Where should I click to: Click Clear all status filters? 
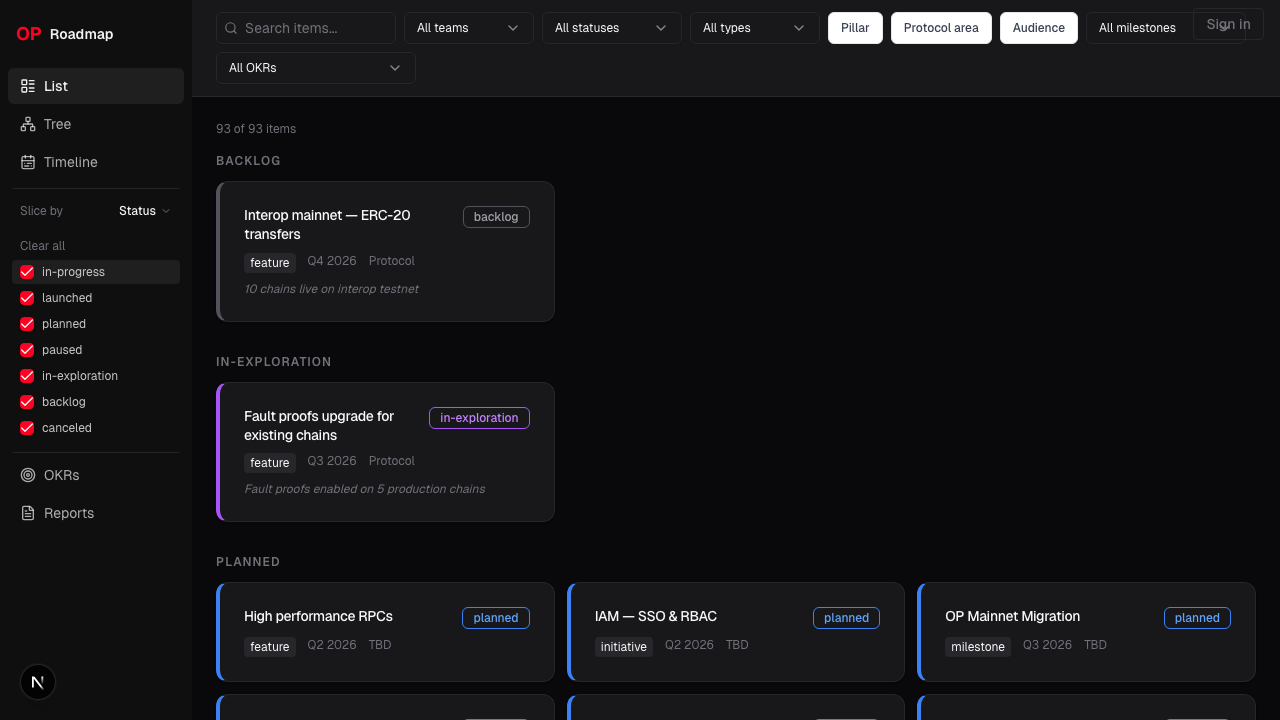pos(42,246)
